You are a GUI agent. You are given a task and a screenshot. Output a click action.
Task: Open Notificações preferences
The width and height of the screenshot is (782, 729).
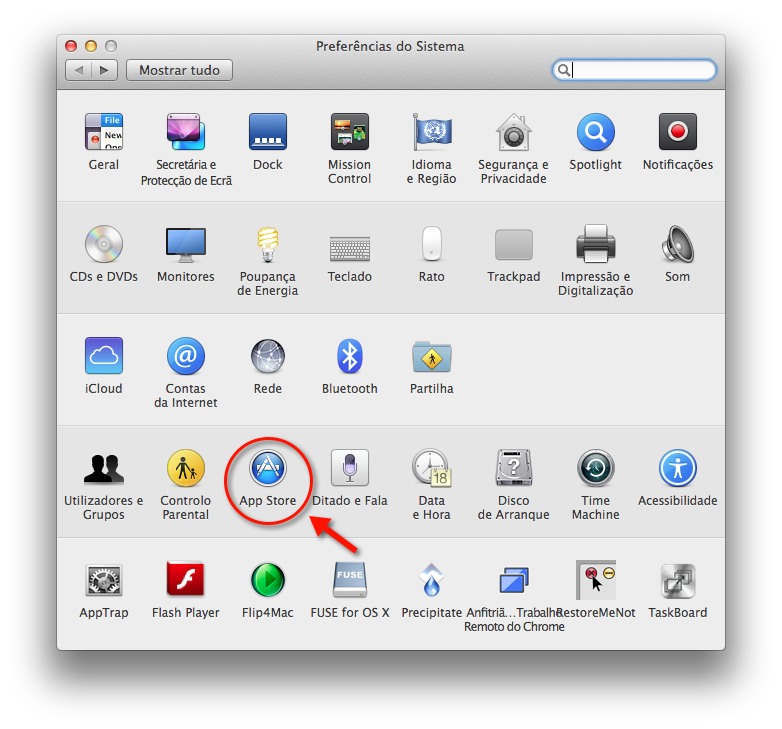click(x=678, y=132)
